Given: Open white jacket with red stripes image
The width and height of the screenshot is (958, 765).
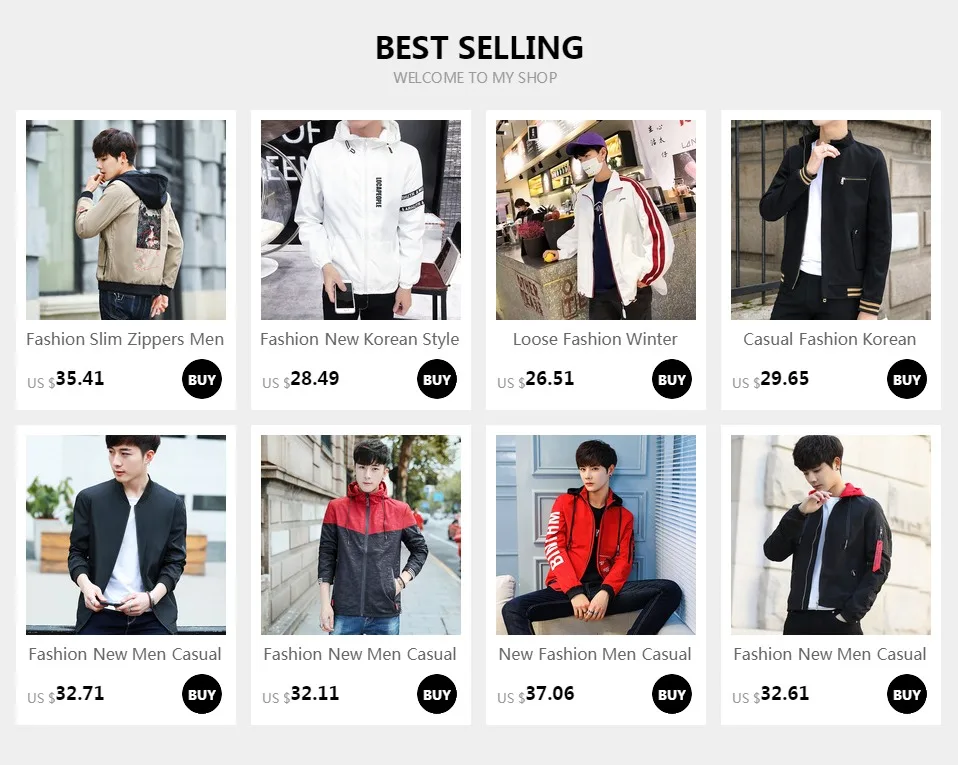Looking at the screenshot, I should 596,220.
